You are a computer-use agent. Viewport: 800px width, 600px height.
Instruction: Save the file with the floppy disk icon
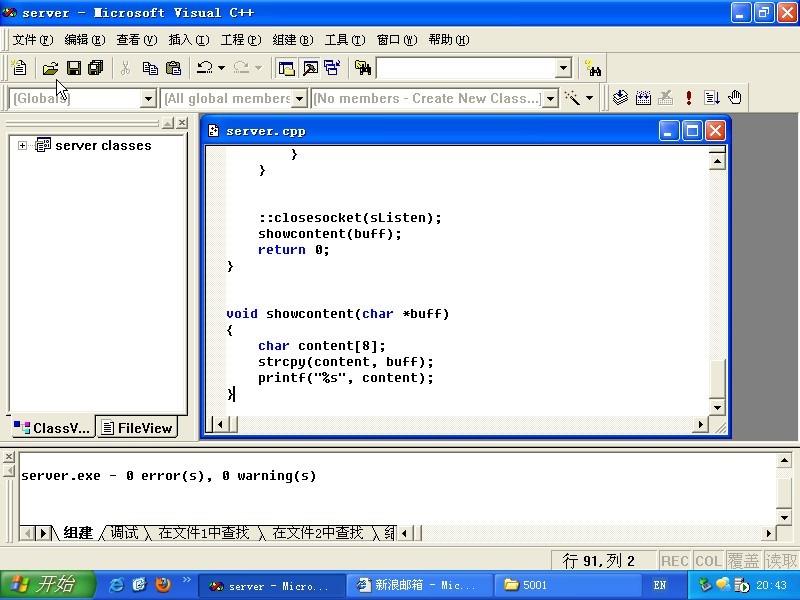(73, 68)
